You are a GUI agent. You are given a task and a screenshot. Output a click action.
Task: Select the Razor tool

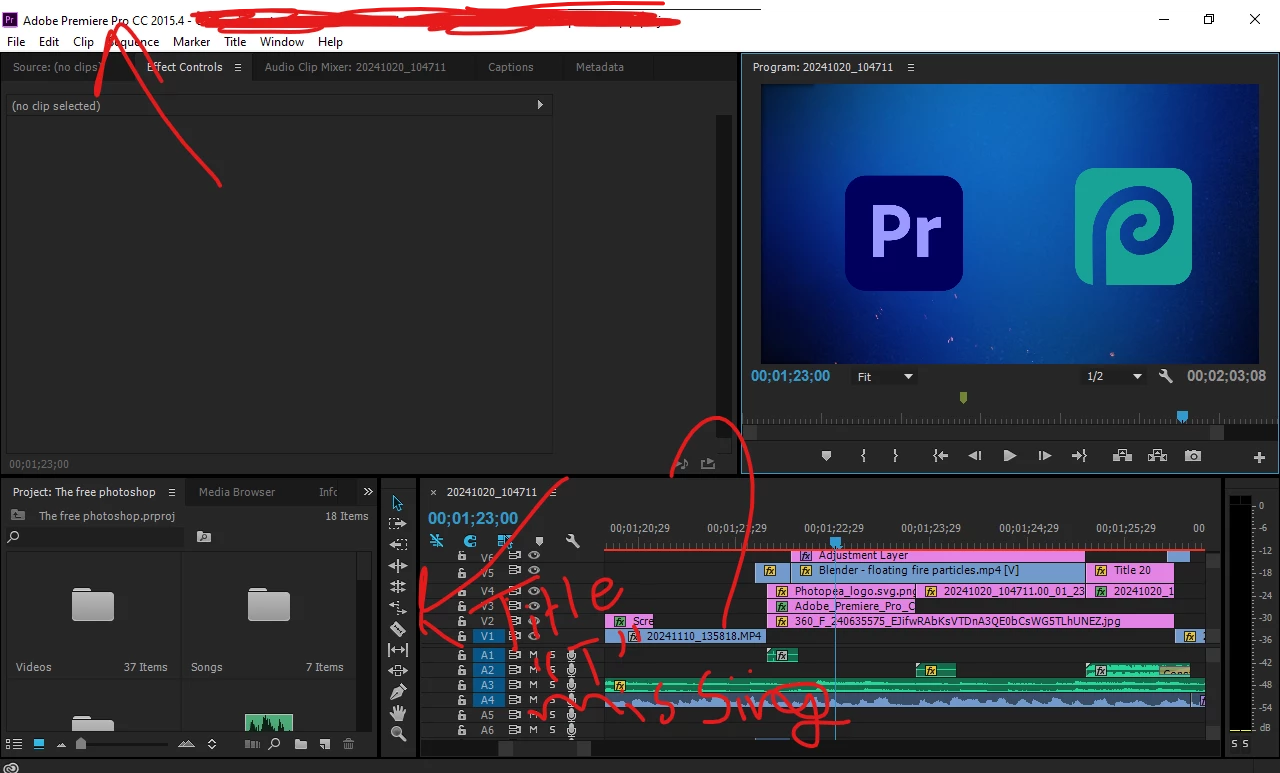point(398,629)
